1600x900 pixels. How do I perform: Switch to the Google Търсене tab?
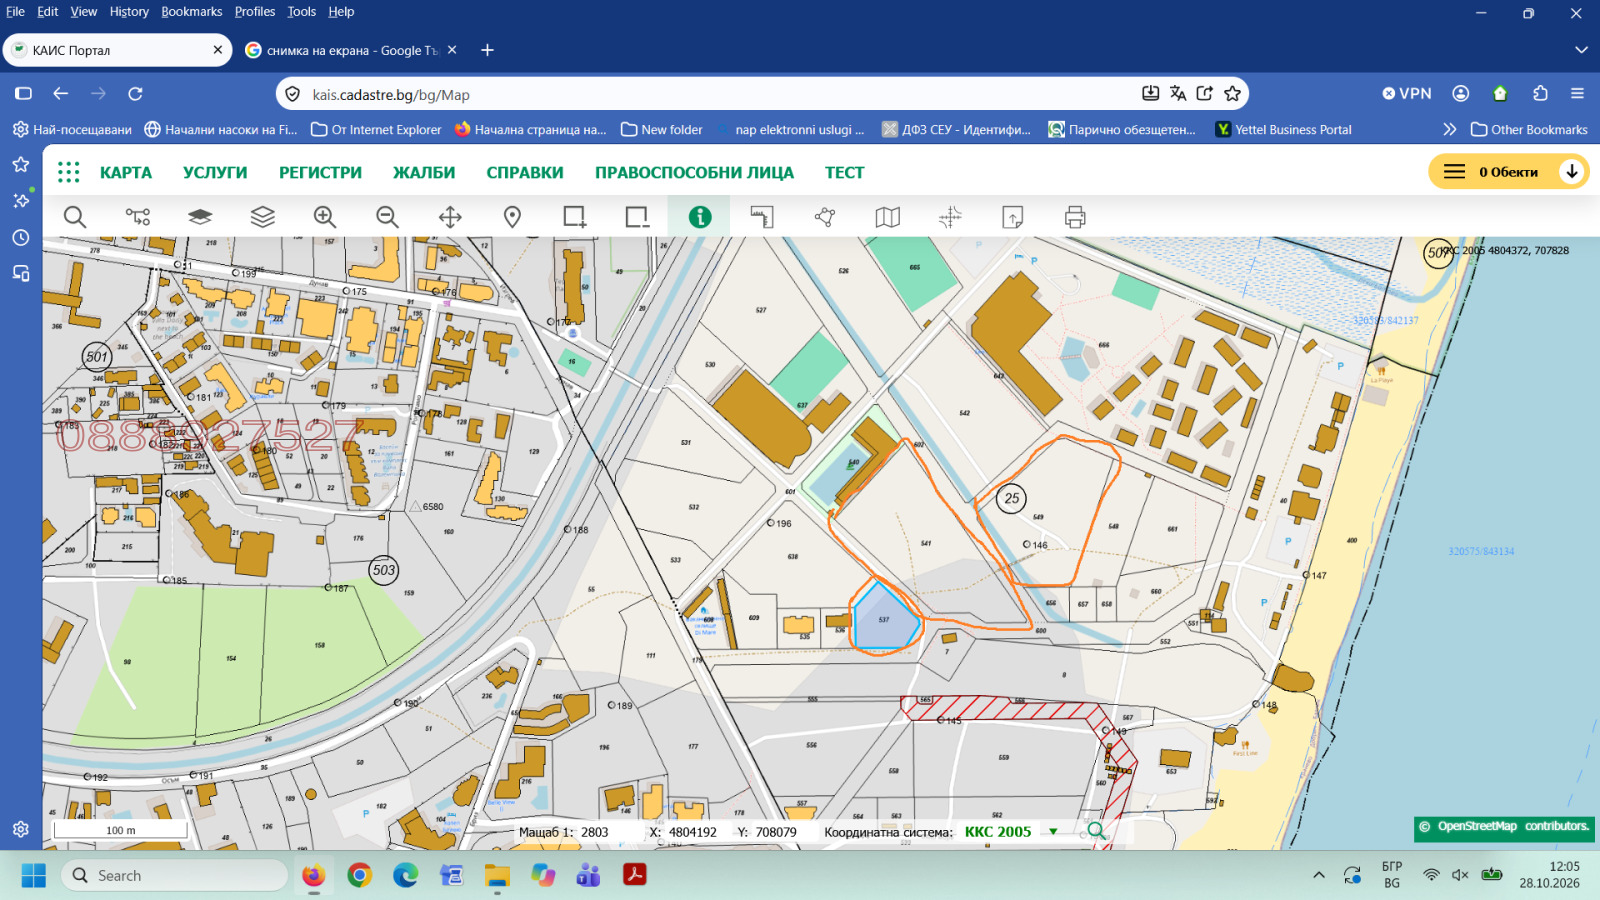click(x=350, y=50)
